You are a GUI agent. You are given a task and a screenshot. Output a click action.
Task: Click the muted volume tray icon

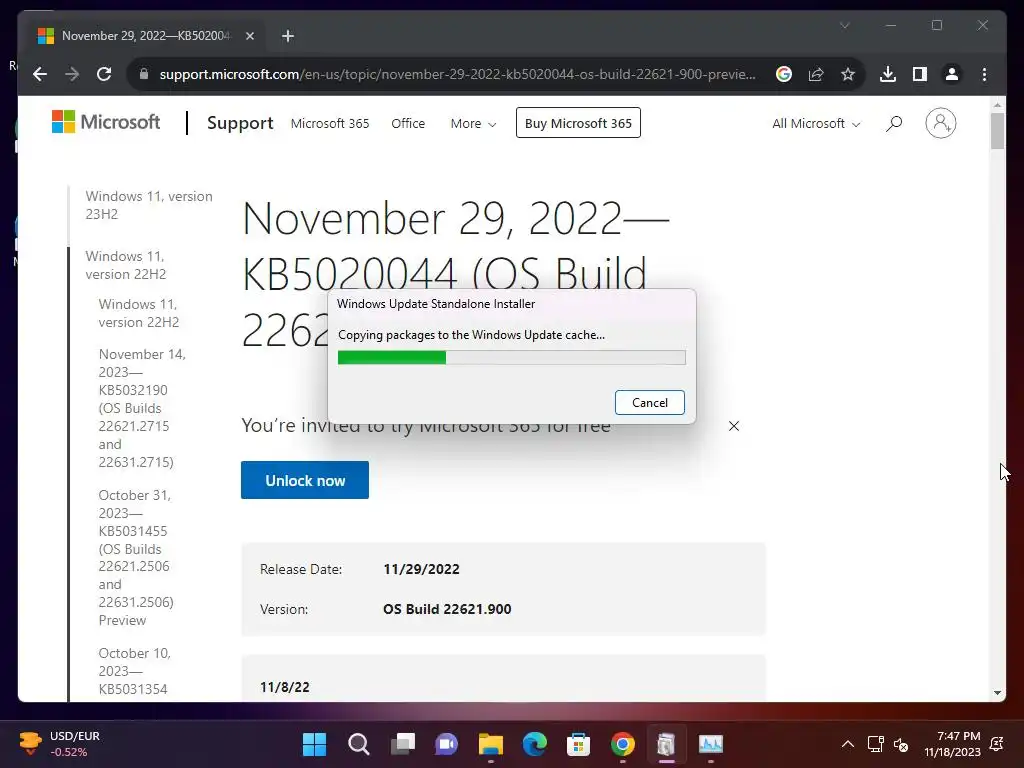(x=901, y=744)
